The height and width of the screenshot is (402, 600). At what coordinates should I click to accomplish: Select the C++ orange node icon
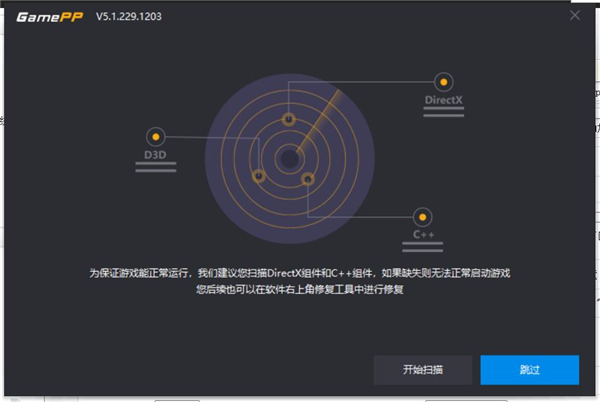(423, 217)
